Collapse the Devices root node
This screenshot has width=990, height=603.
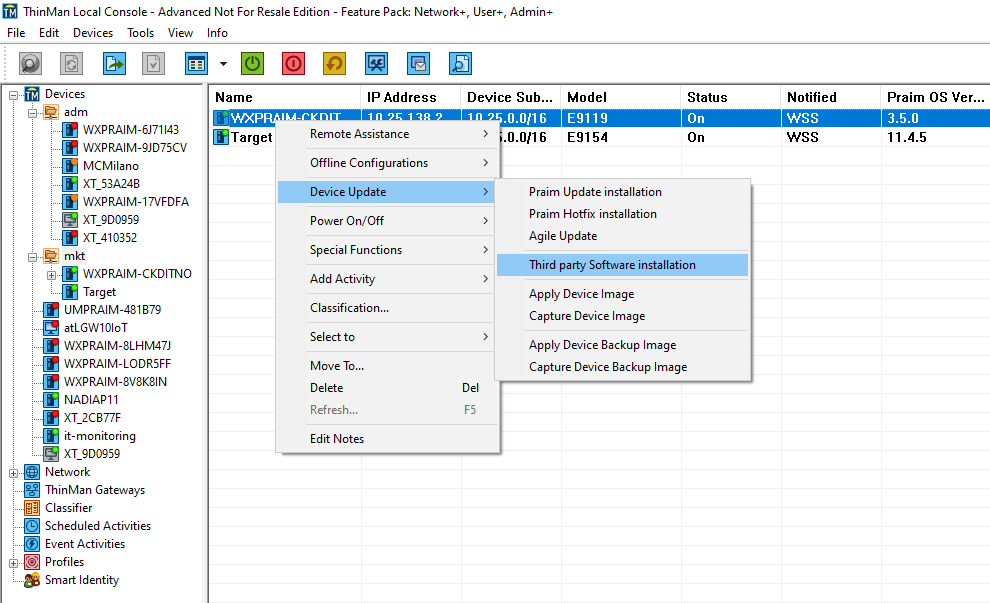click(13, 95)
